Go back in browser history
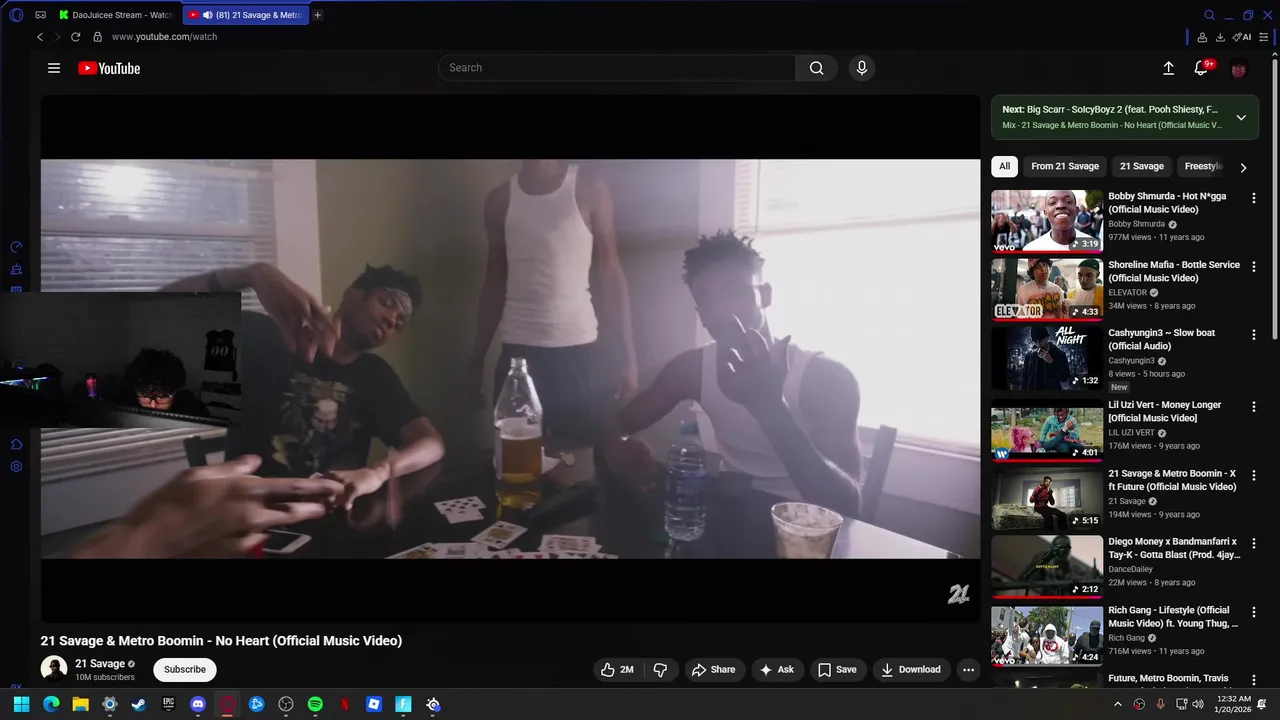1280x720 pixels. click(40, 37)
